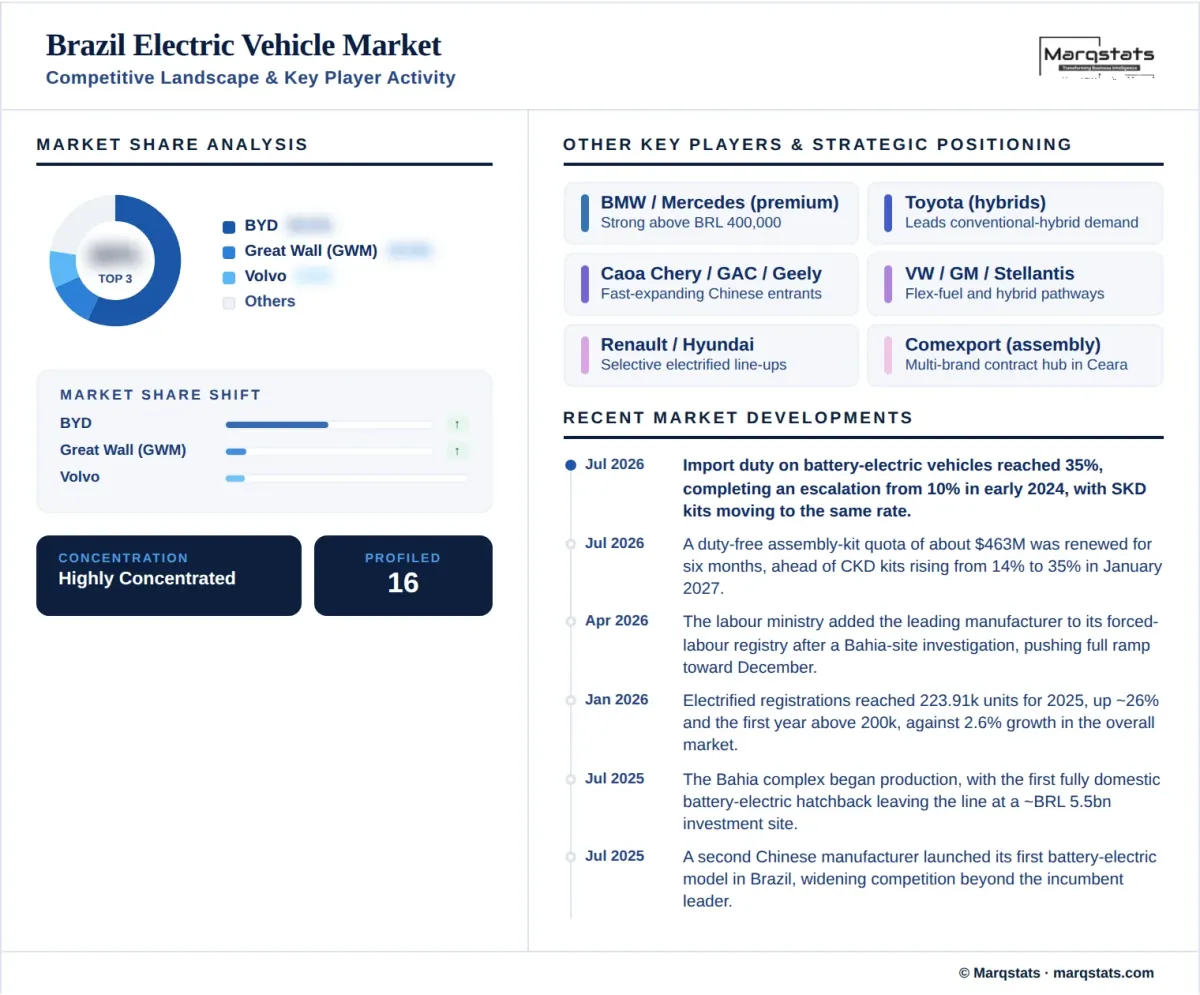The height and width of the screenshot is (995, 1200).
Task: Select the light blue Volvo legend swatch
Action: click(x=229, y=277)
